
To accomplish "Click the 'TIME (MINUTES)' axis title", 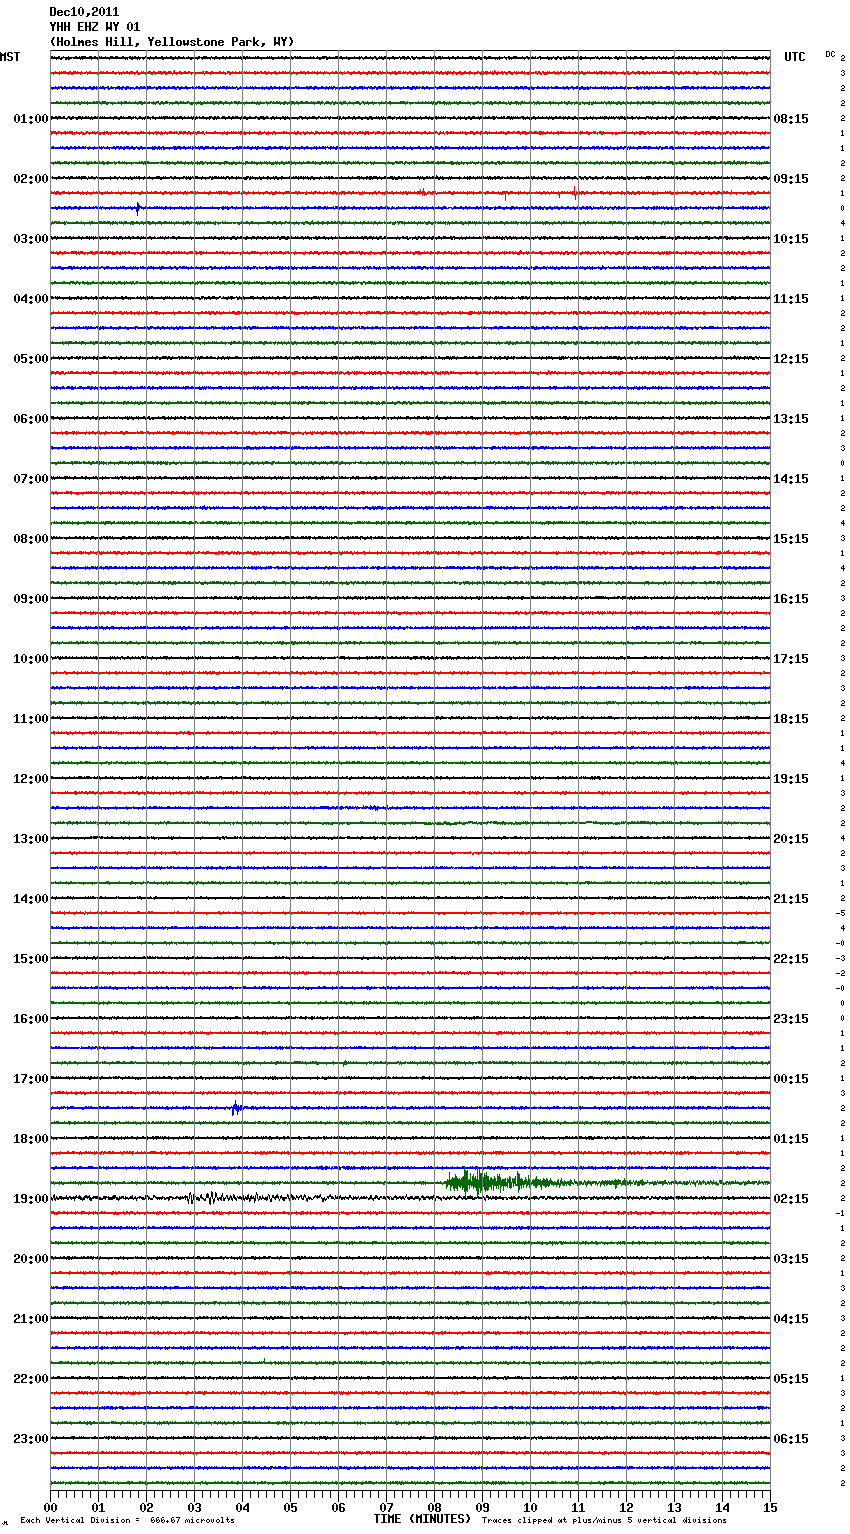I will pos(422,1519).
